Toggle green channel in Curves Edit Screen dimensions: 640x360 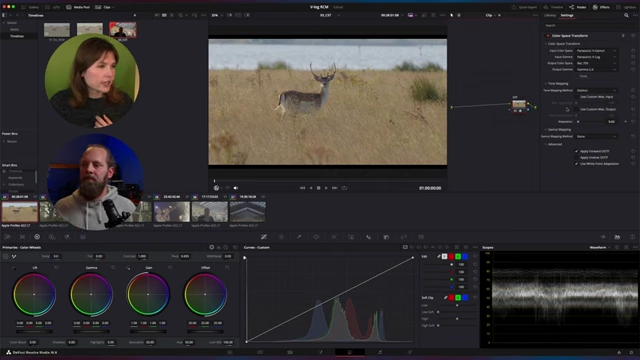point(458,256)
